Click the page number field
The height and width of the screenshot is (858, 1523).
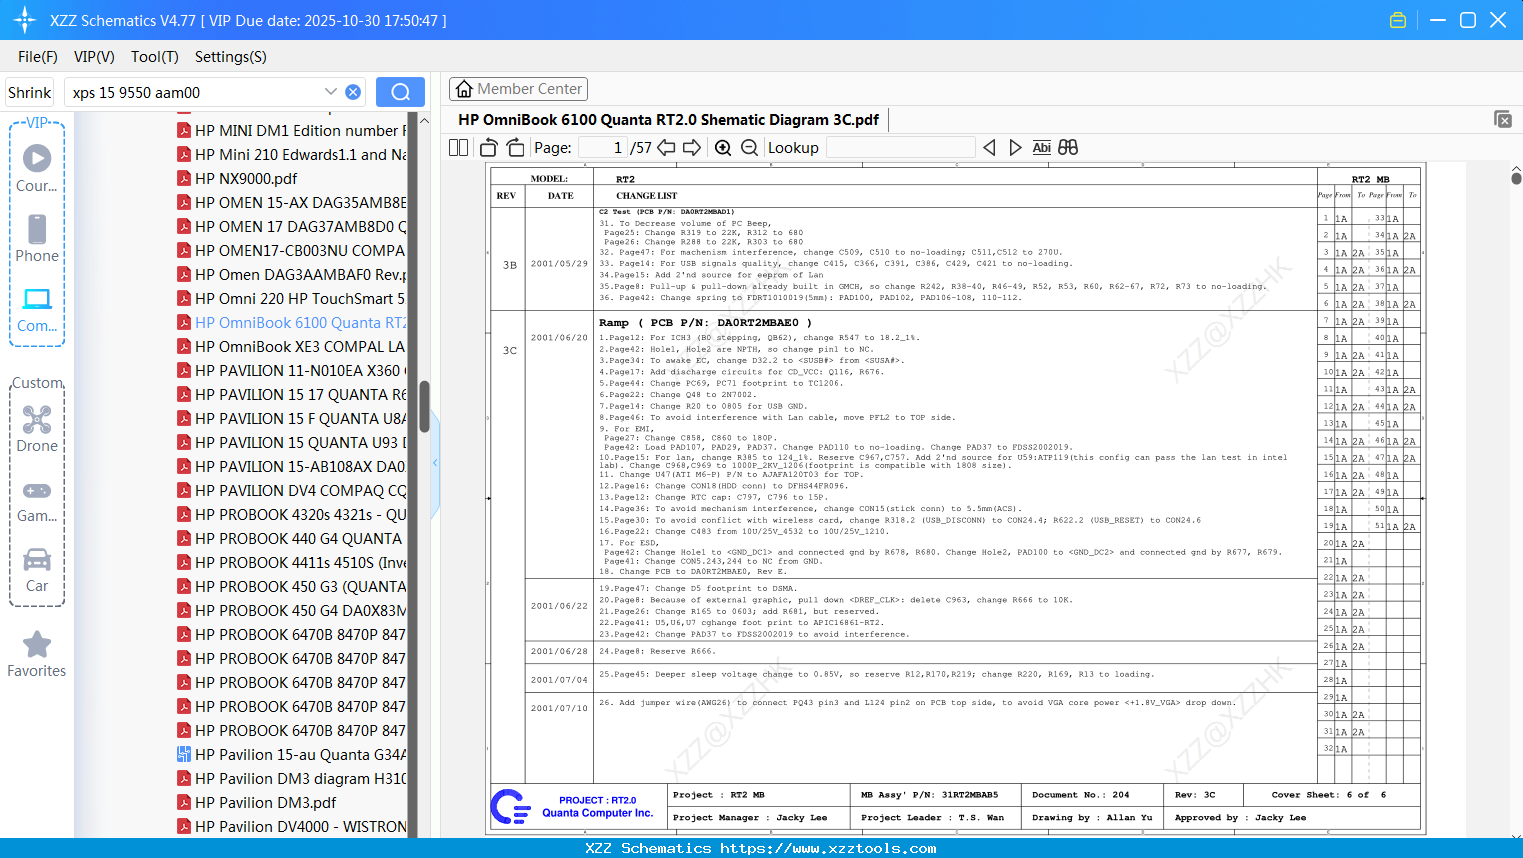pyautogui.click(x=602, y=148)
